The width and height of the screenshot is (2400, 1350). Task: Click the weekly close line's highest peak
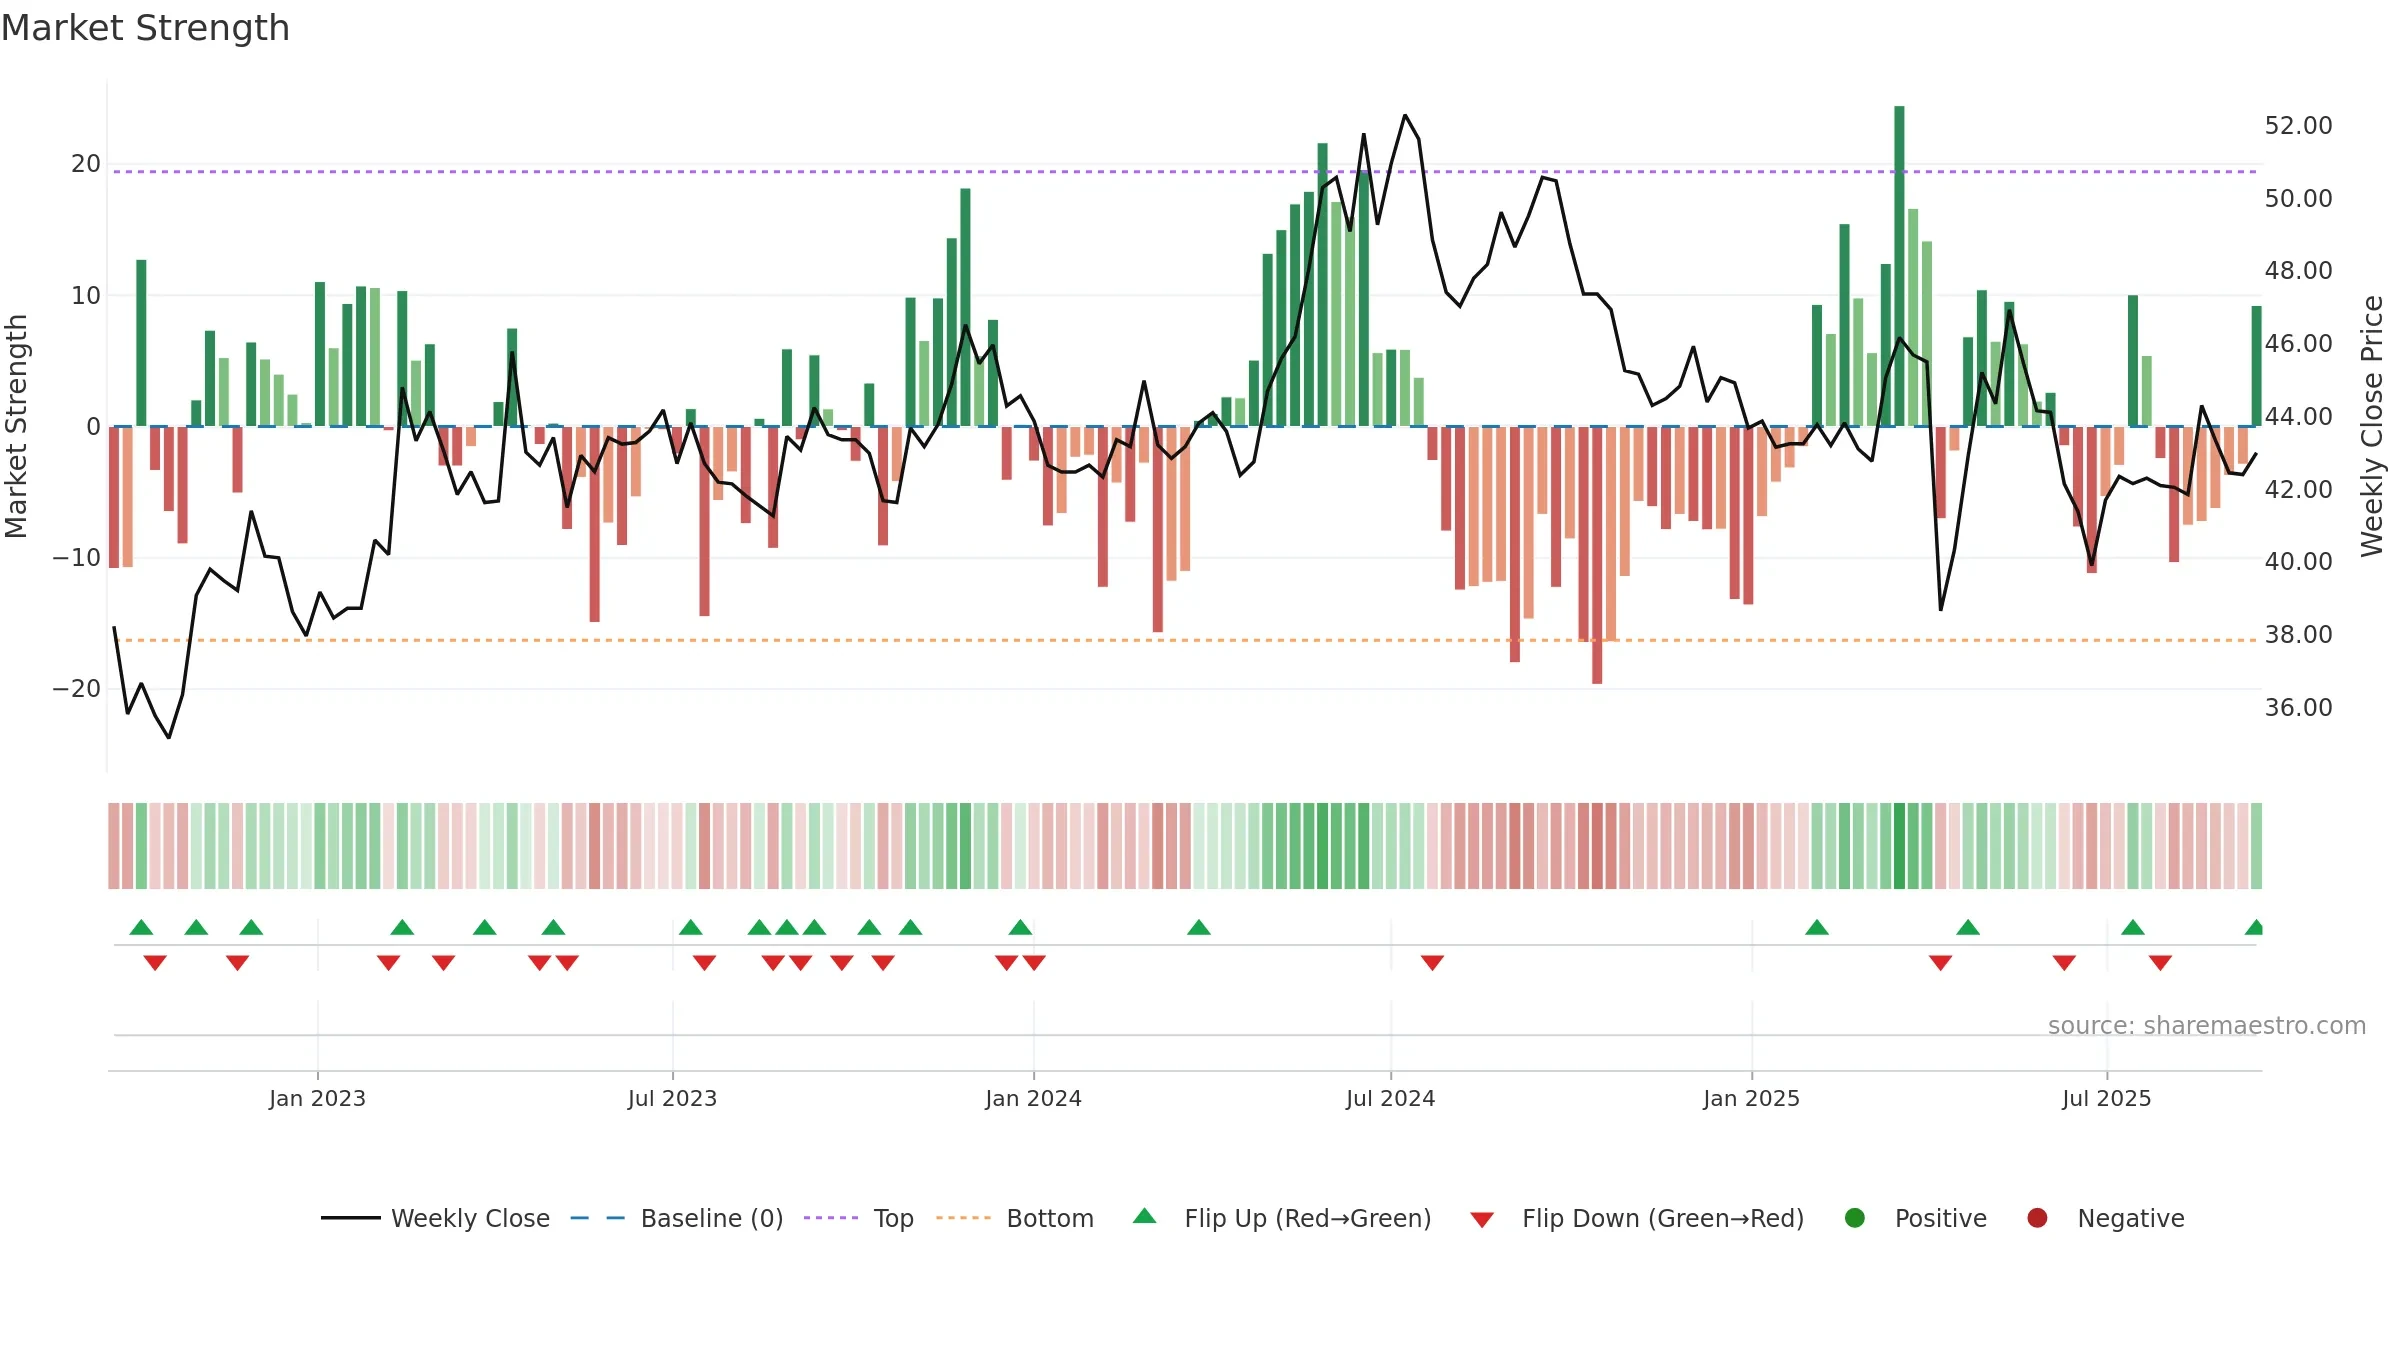pos(1405,115)
